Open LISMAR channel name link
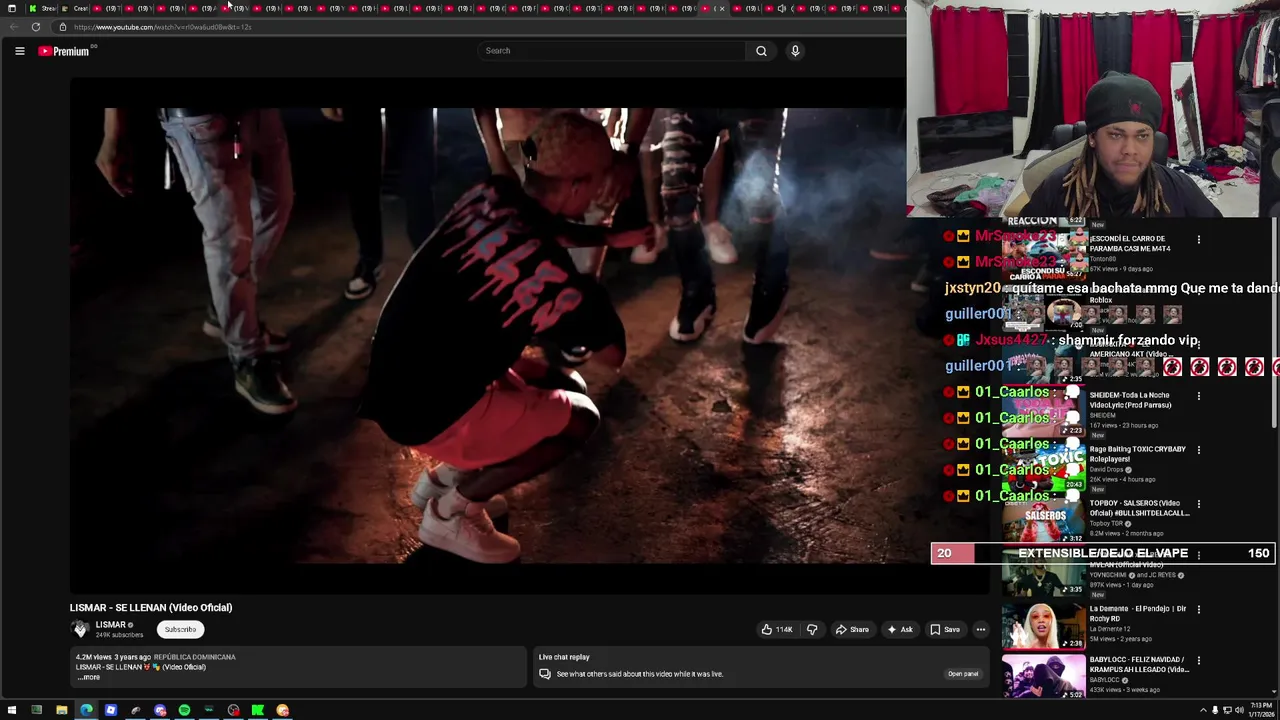The height and width of the screenshot is (720, 1280). (x=110, y=625)
